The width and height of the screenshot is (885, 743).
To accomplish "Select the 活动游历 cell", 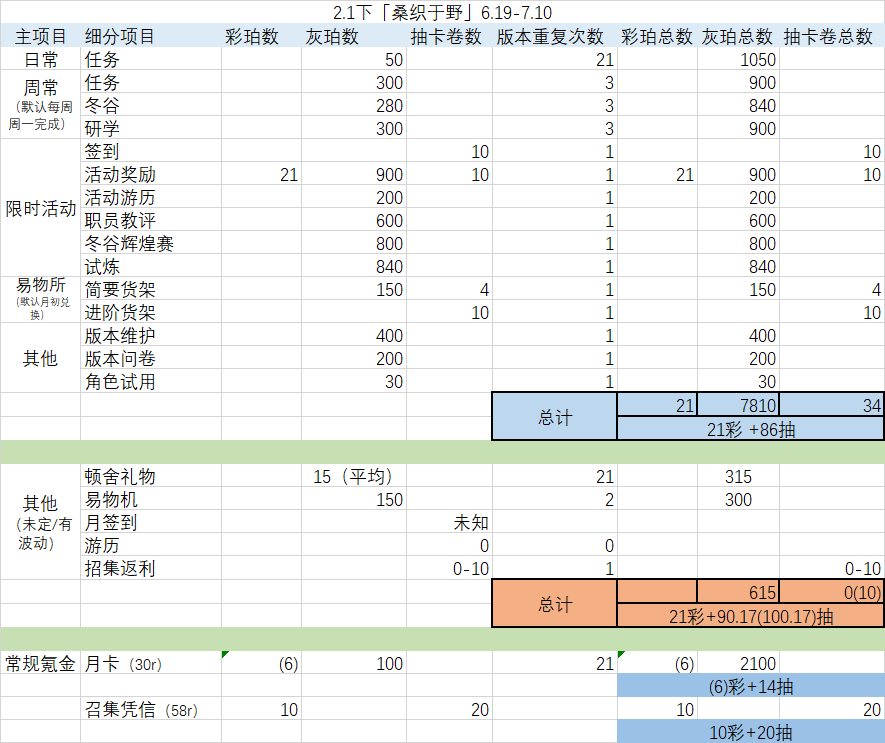I will coord(151,197).
